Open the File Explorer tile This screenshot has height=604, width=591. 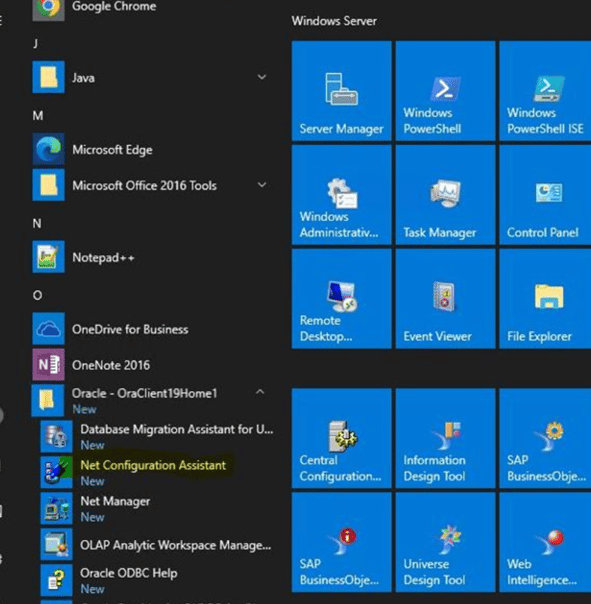[x=545, y=299]
